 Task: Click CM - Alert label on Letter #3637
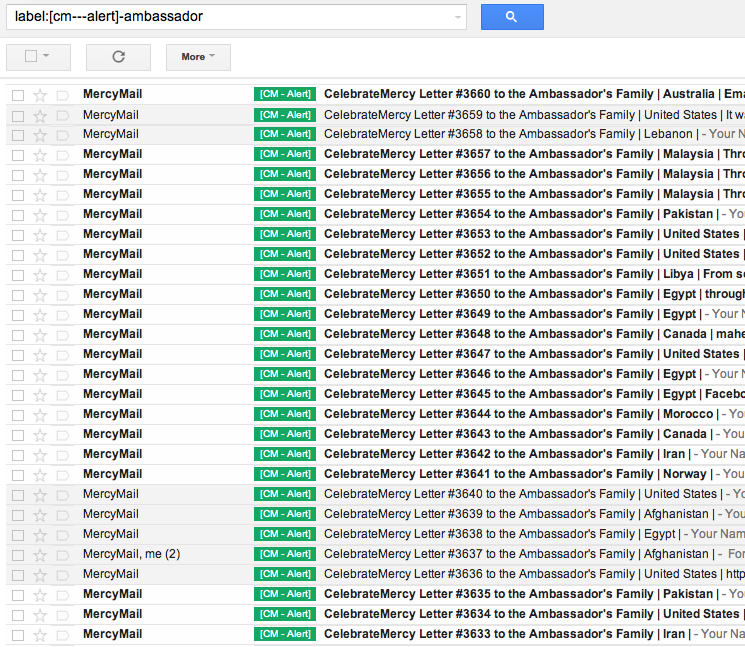(285, 554)
